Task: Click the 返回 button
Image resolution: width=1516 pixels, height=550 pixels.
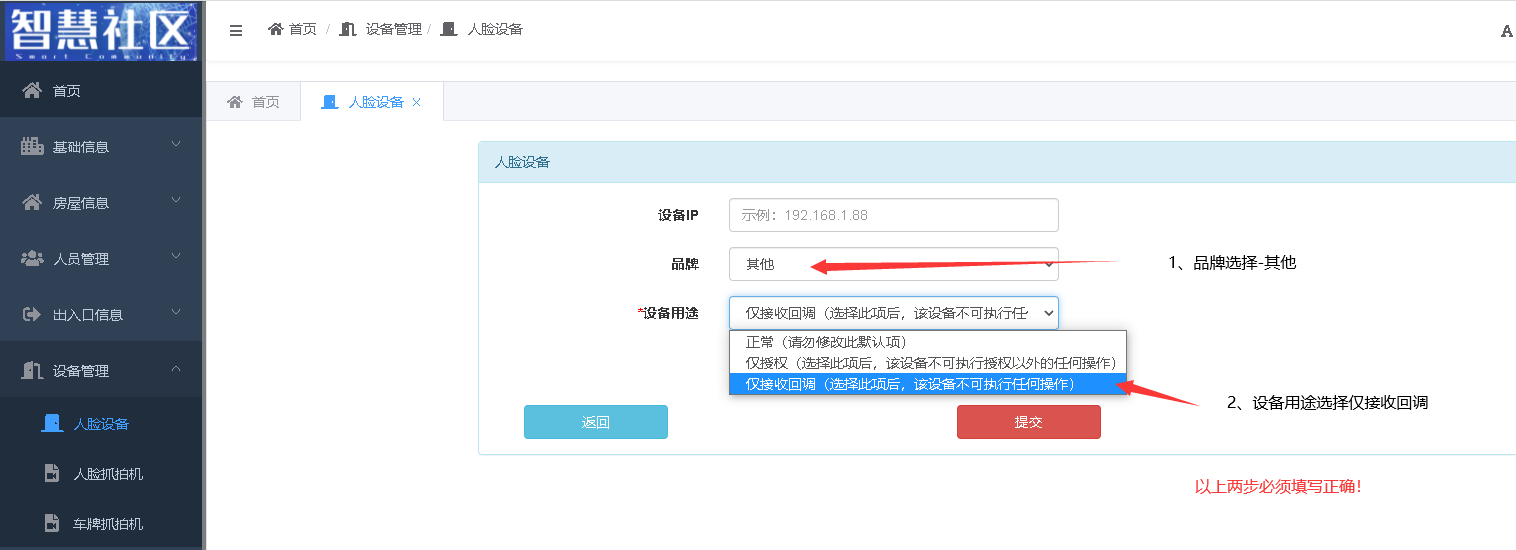Action: [596, 422]
